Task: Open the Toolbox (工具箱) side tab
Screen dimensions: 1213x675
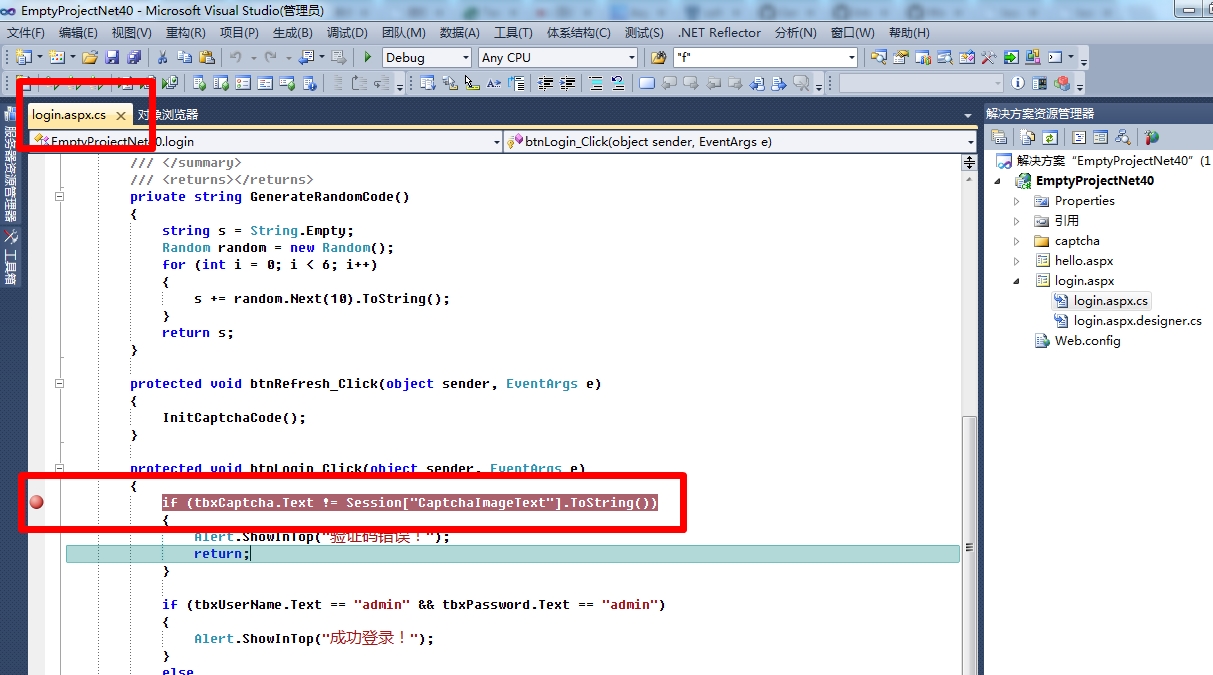Action: coord(10,258)
